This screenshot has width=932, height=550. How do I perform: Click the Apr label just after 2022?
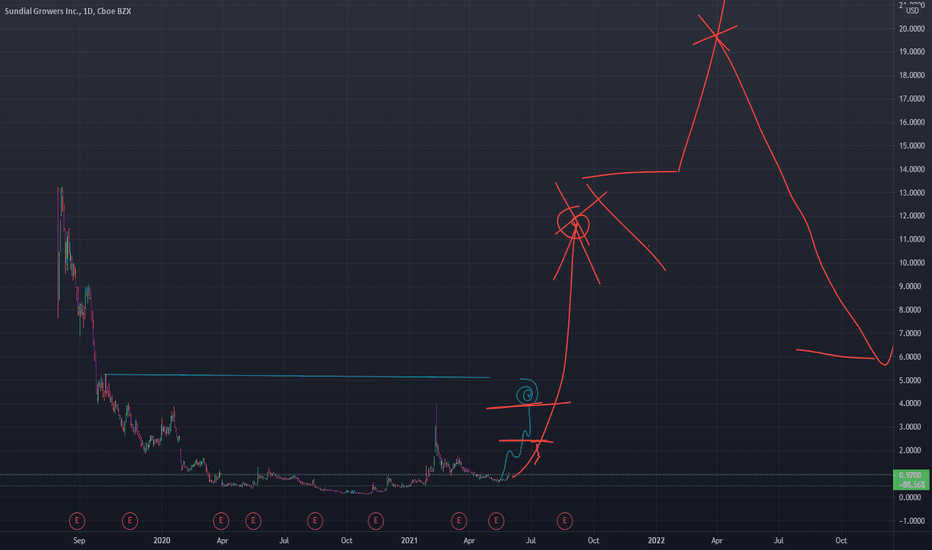pyautogui.click(x=717, y=540)
